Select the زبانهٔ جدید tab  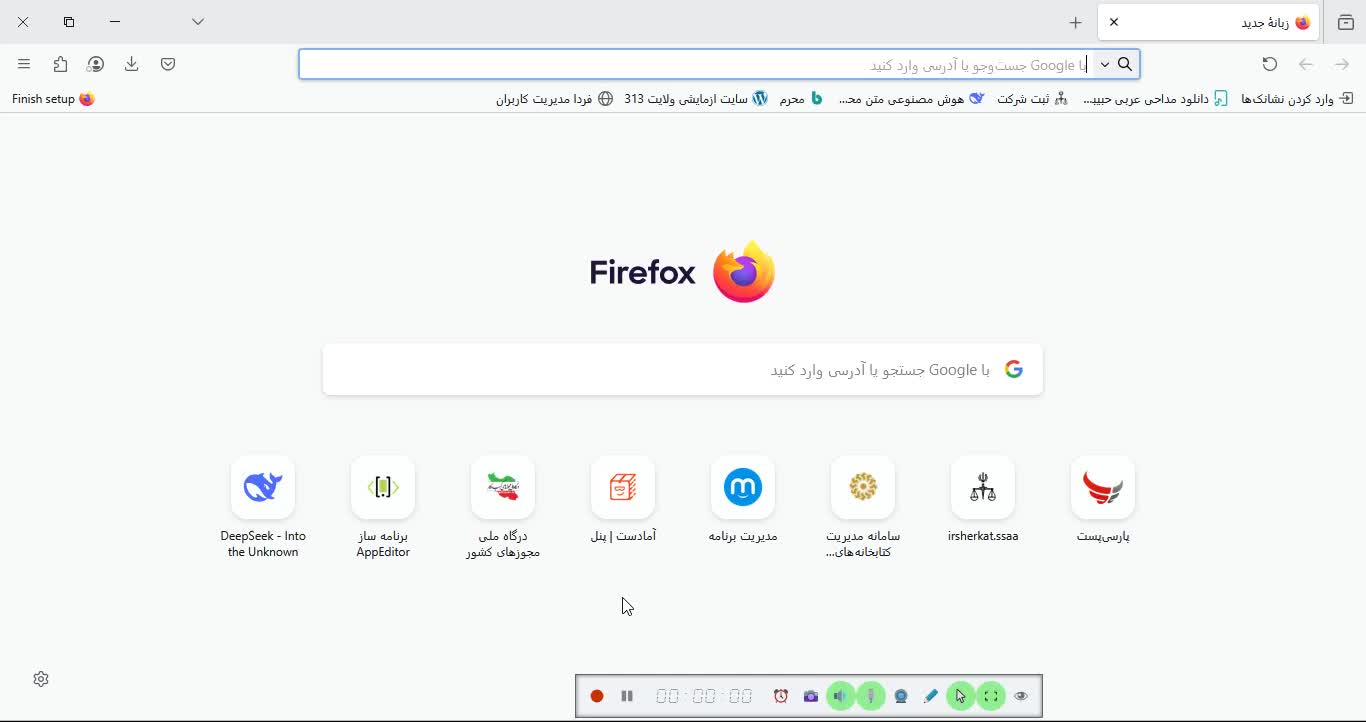1208,22
